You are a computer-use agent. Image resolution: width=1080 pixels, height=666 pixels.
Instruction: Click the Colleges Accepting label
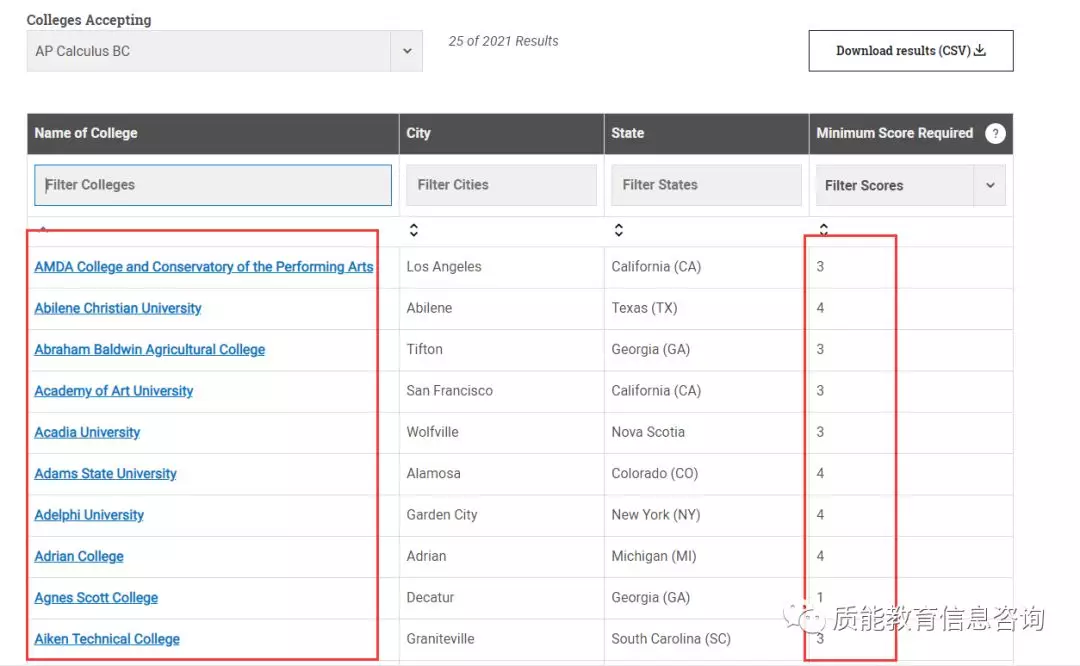tap(89, 20)
